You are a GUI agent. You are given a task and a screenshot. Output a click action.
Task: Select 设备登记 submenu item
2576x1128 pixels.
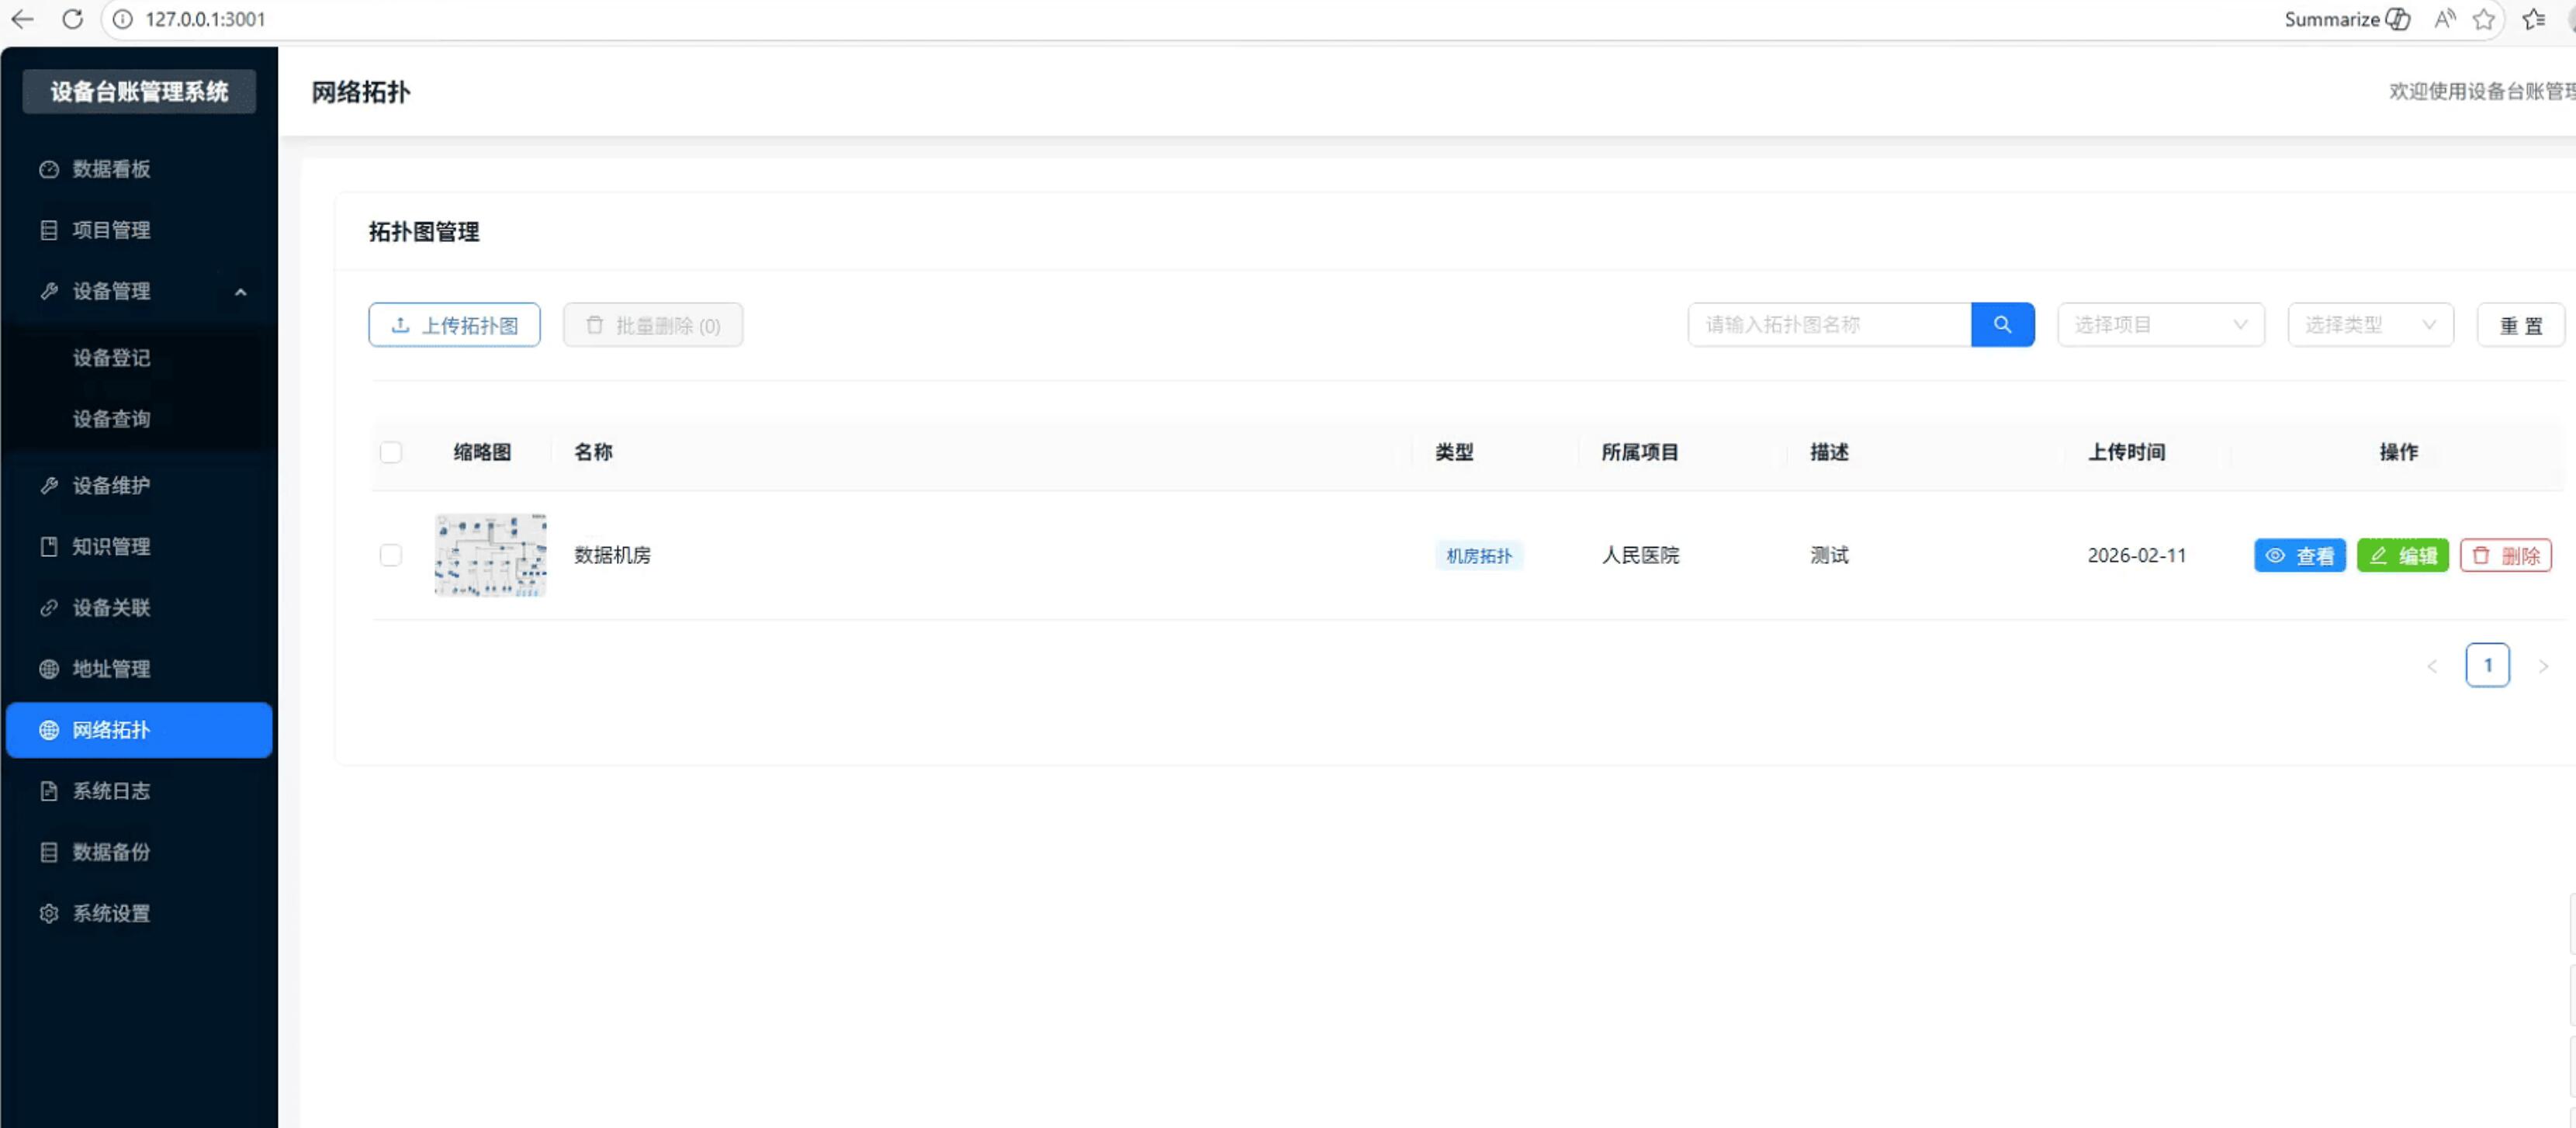139,358
